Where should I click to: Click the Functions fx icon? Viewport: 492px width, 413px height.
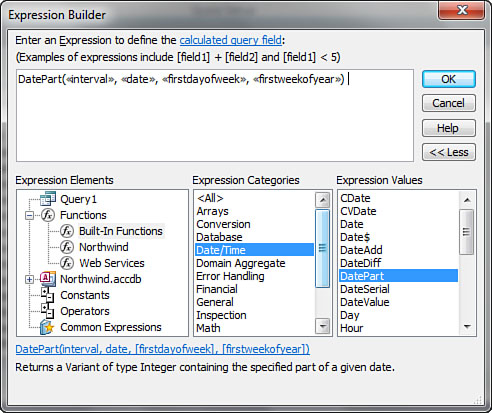click(48, 215)
